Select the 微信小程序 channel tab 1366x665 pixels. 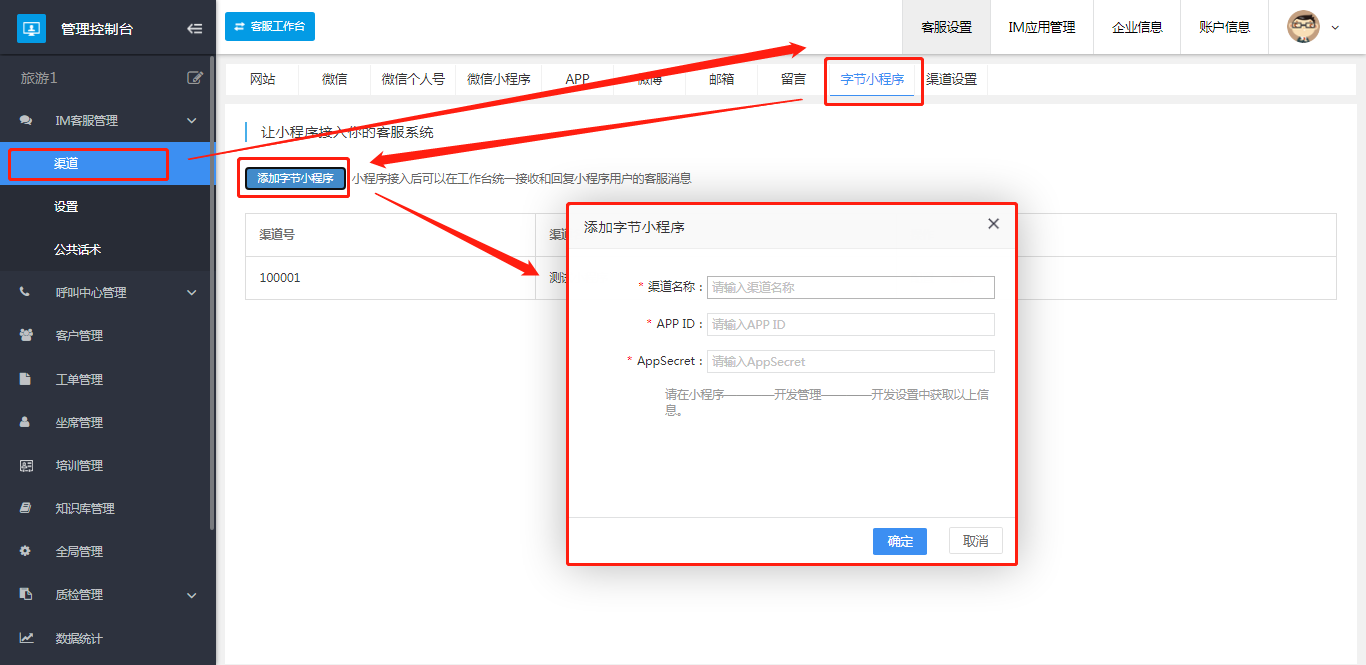point(498,79)
